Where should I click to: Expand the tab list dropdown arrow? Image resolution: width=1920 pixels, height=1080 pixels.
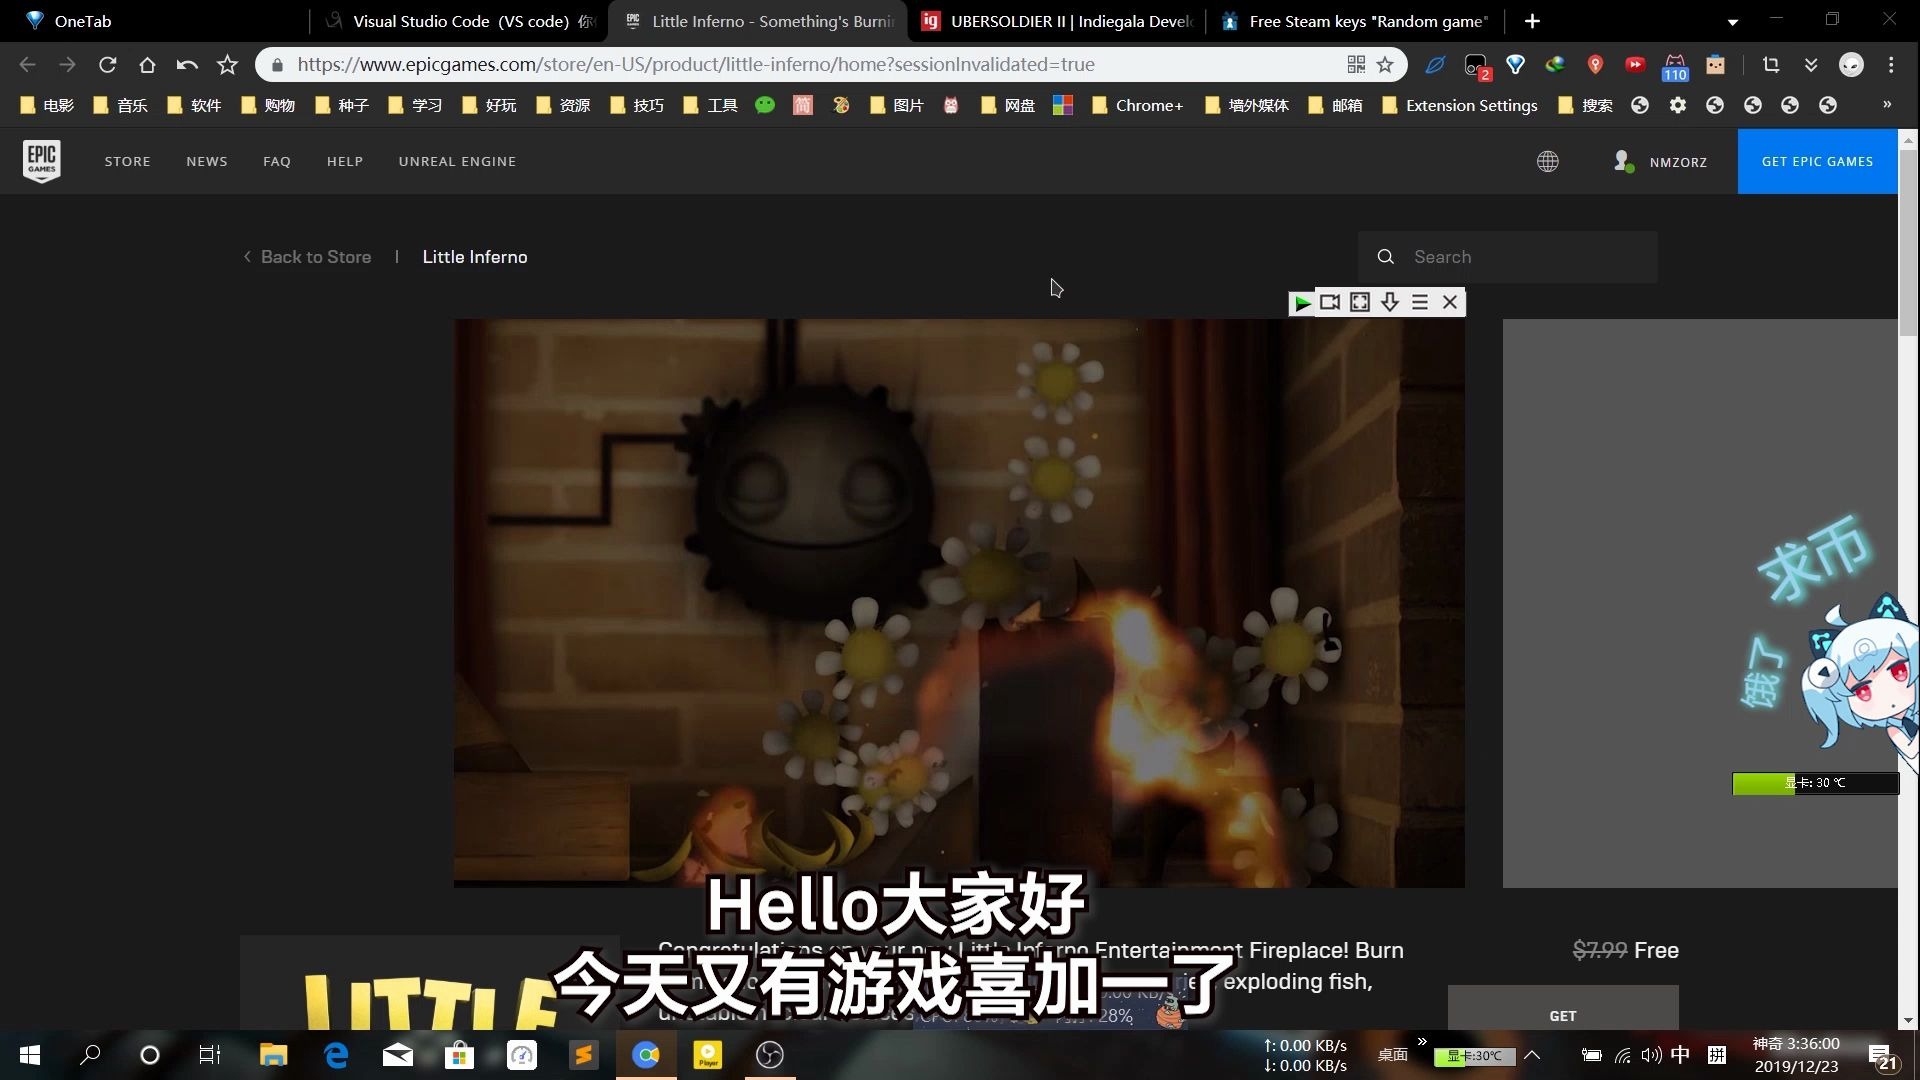[x=1733, y=21]
